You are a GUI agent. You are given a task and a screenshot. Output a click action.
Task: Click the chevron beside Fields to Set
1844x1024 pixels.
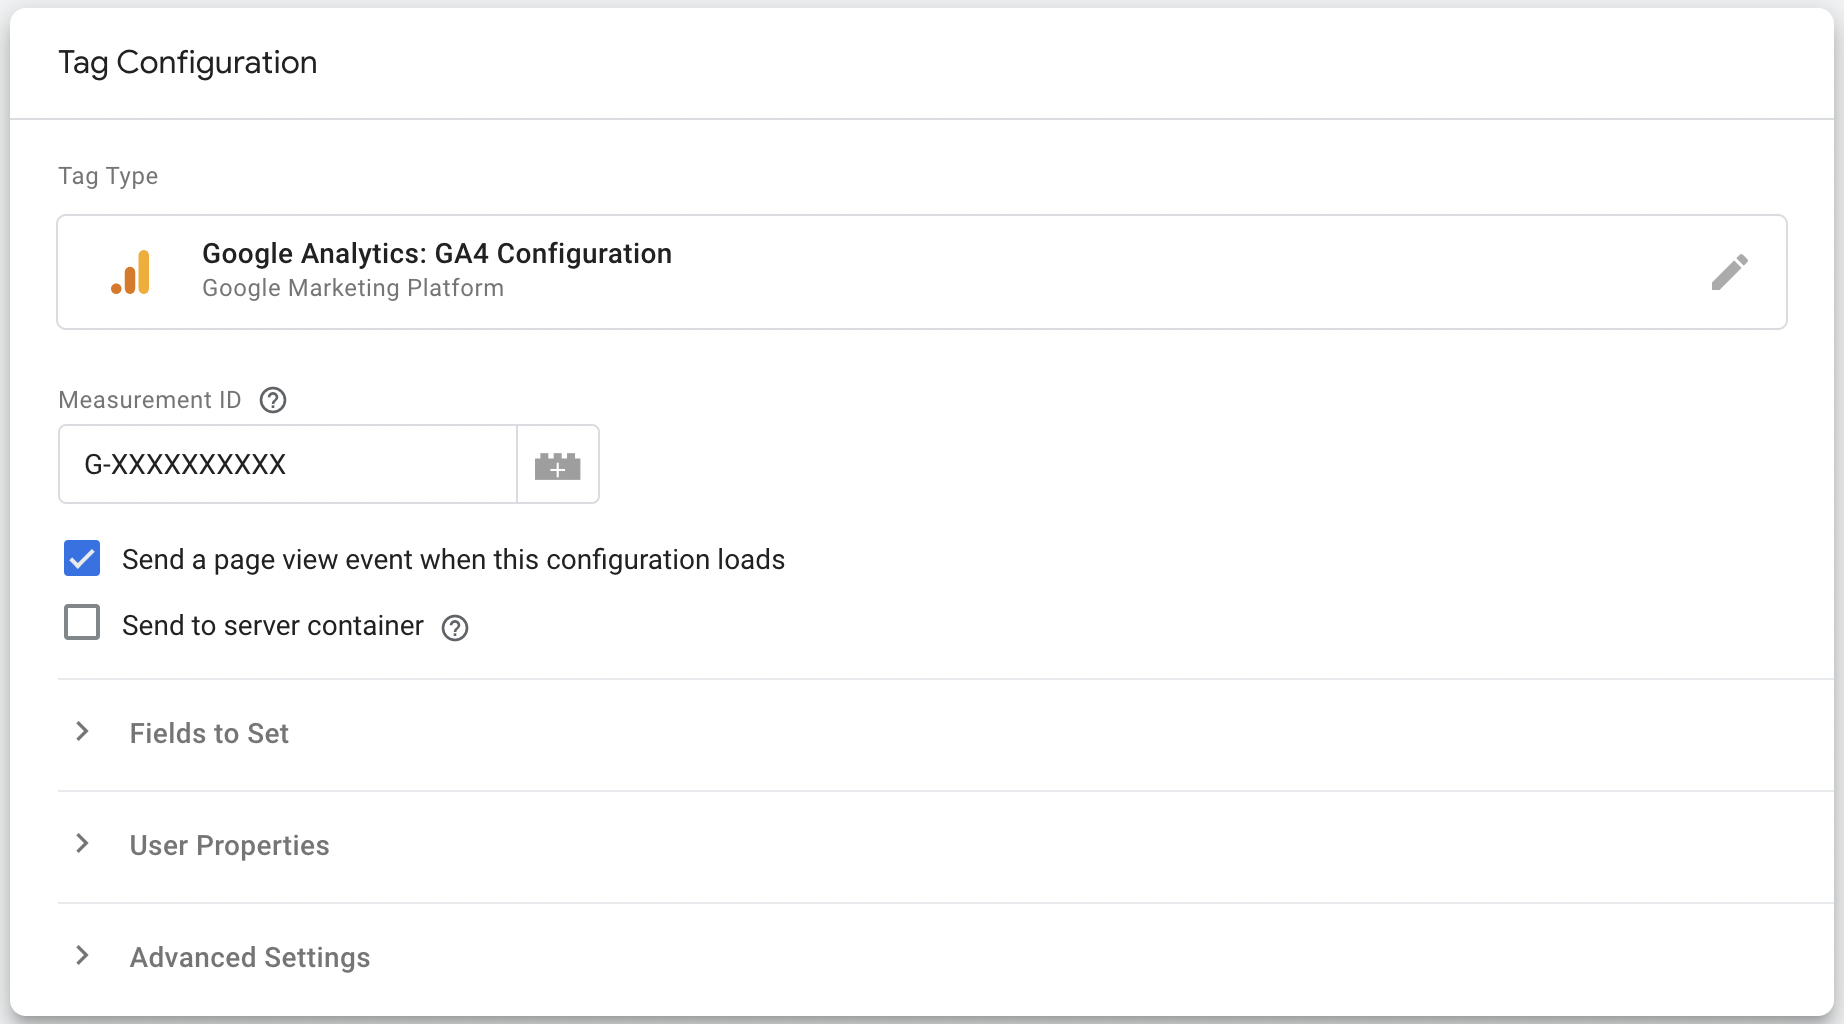[x=82, y=732]
